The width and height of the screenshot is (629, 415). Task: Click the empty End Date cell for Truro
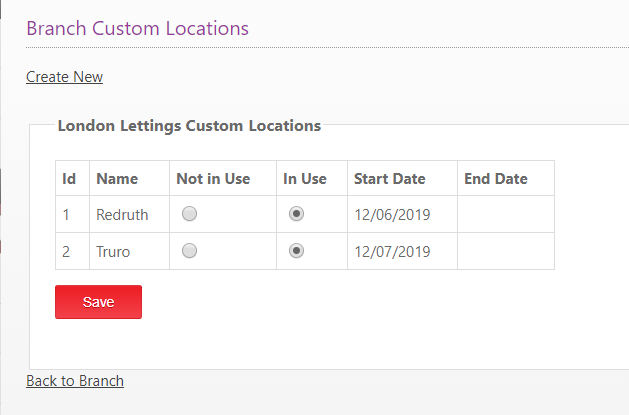click(x=505, y=251)
